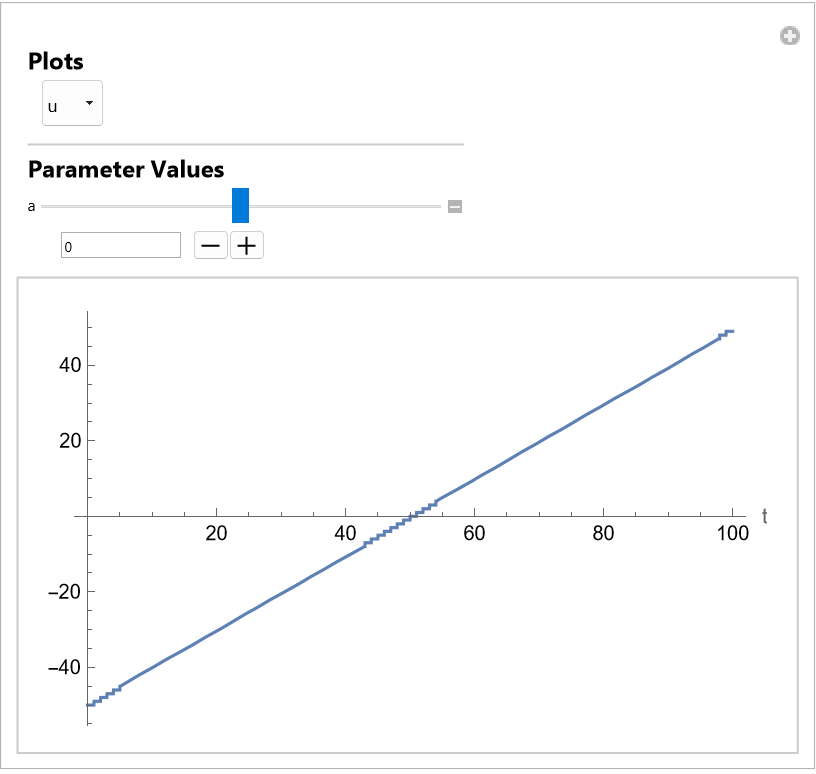
Task: Click the blue curve's start at t=0
Action: [x=90, y=704]
